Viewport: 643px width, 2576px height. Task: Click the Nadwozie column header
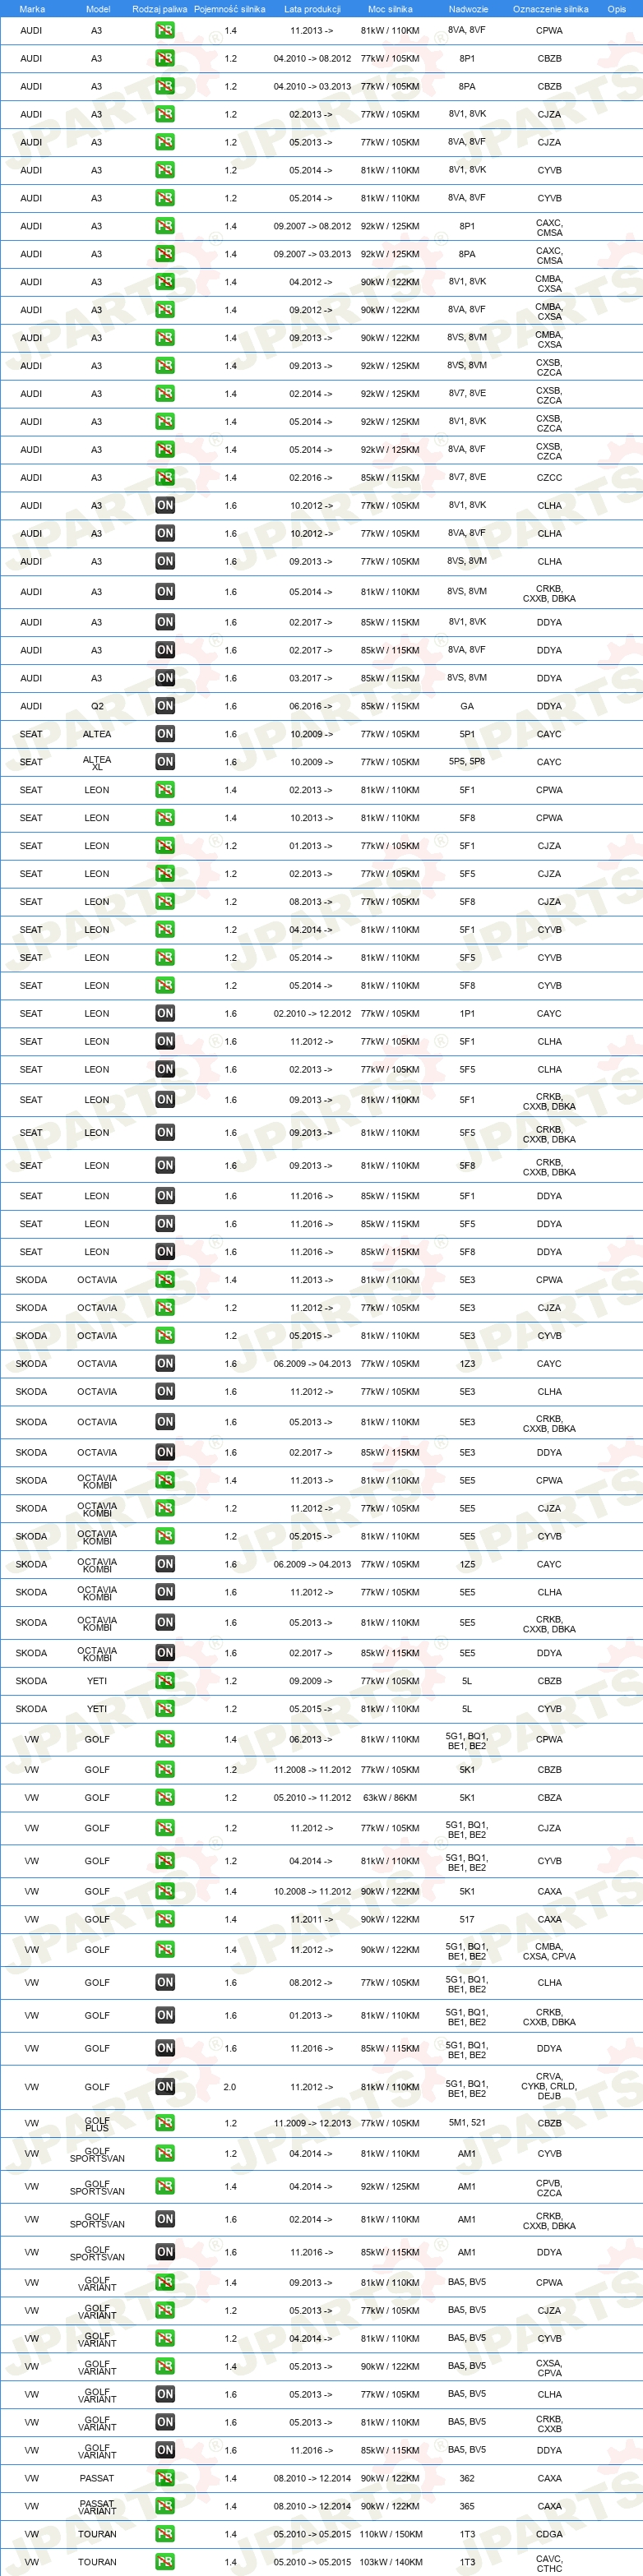click(468, 9)
